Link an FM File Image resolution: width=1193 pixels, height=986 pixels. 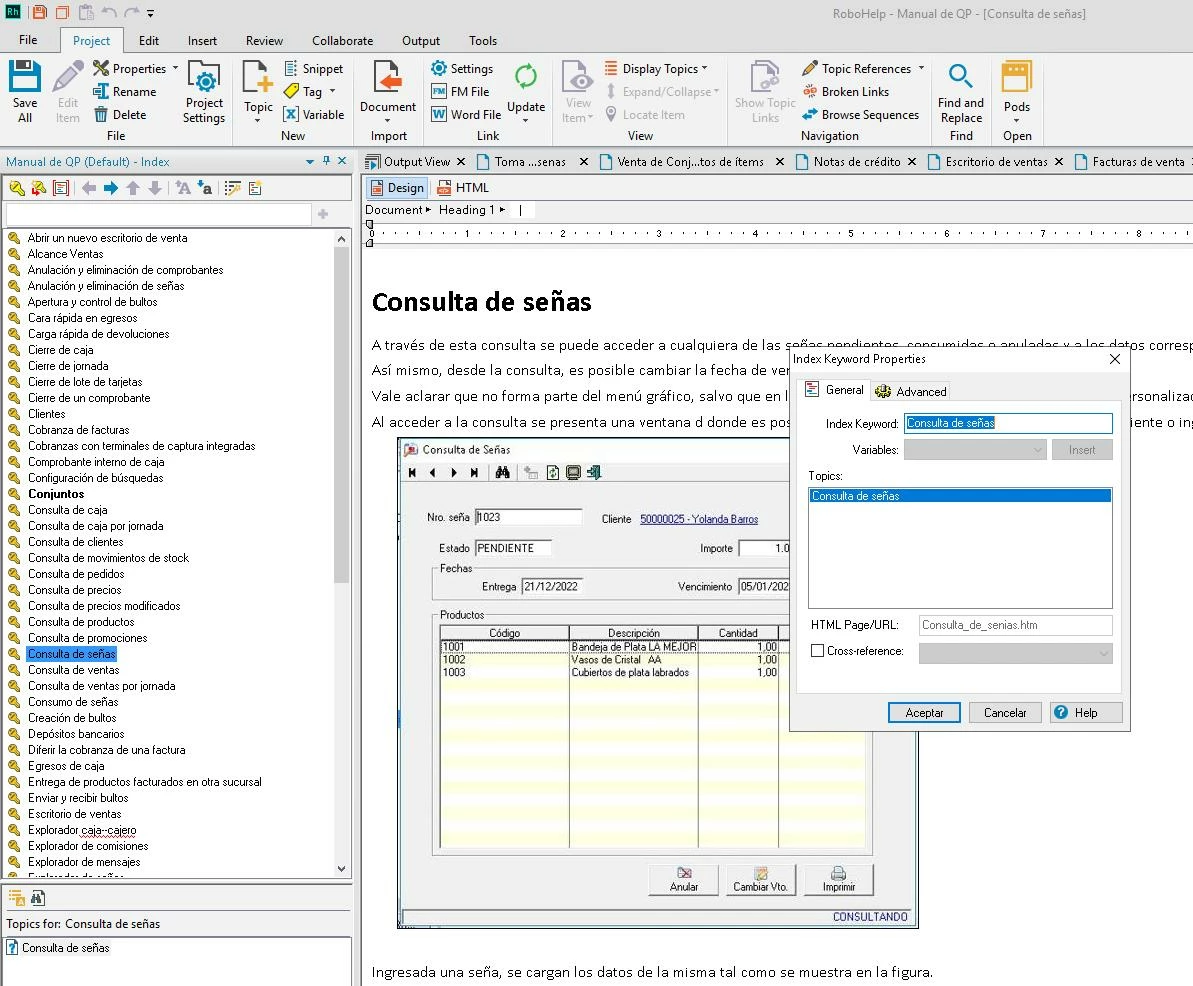(460, 91)
